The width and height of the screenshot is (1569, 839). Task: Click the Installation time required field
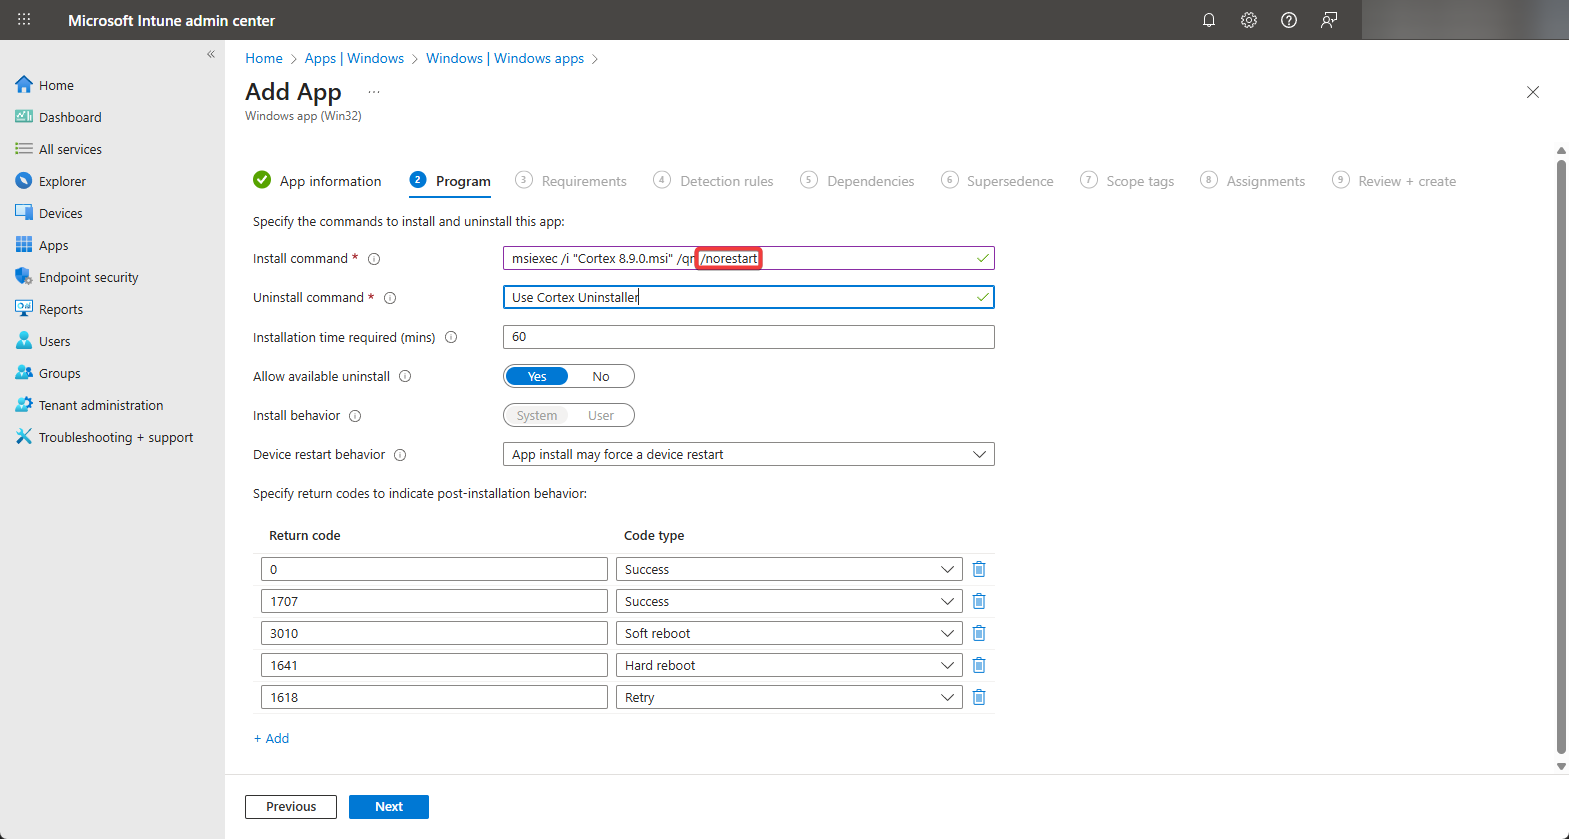tap(748, 337)
